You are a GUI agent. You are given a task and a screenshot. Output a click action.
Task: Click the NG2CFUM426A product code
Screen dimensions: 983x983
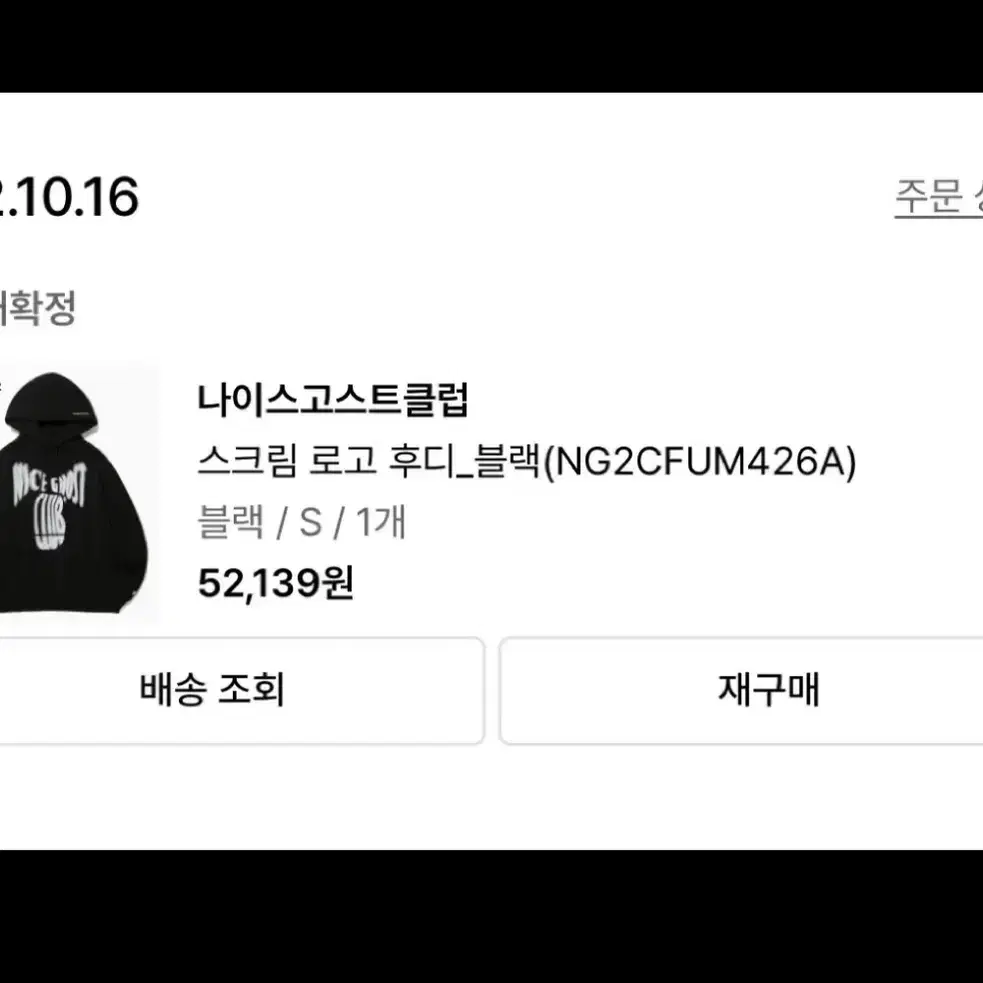tap(699, 461)
